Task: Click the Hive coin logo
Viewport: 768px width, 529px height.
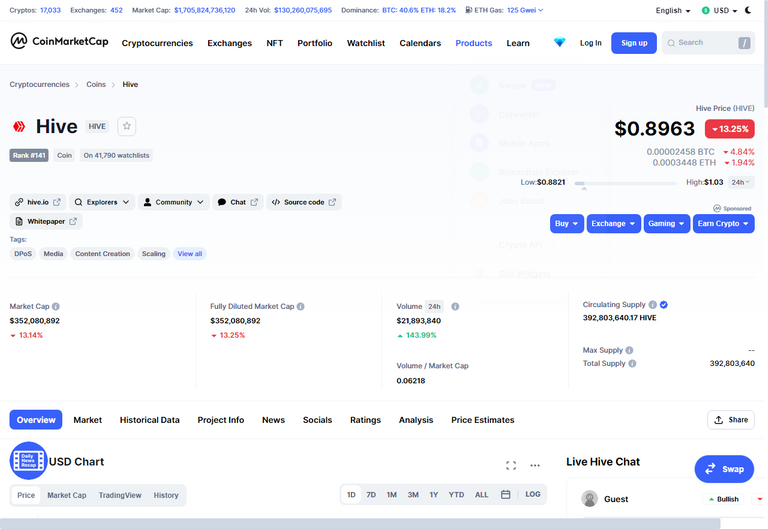Action: pyautogui.click(x=19, y=127)
